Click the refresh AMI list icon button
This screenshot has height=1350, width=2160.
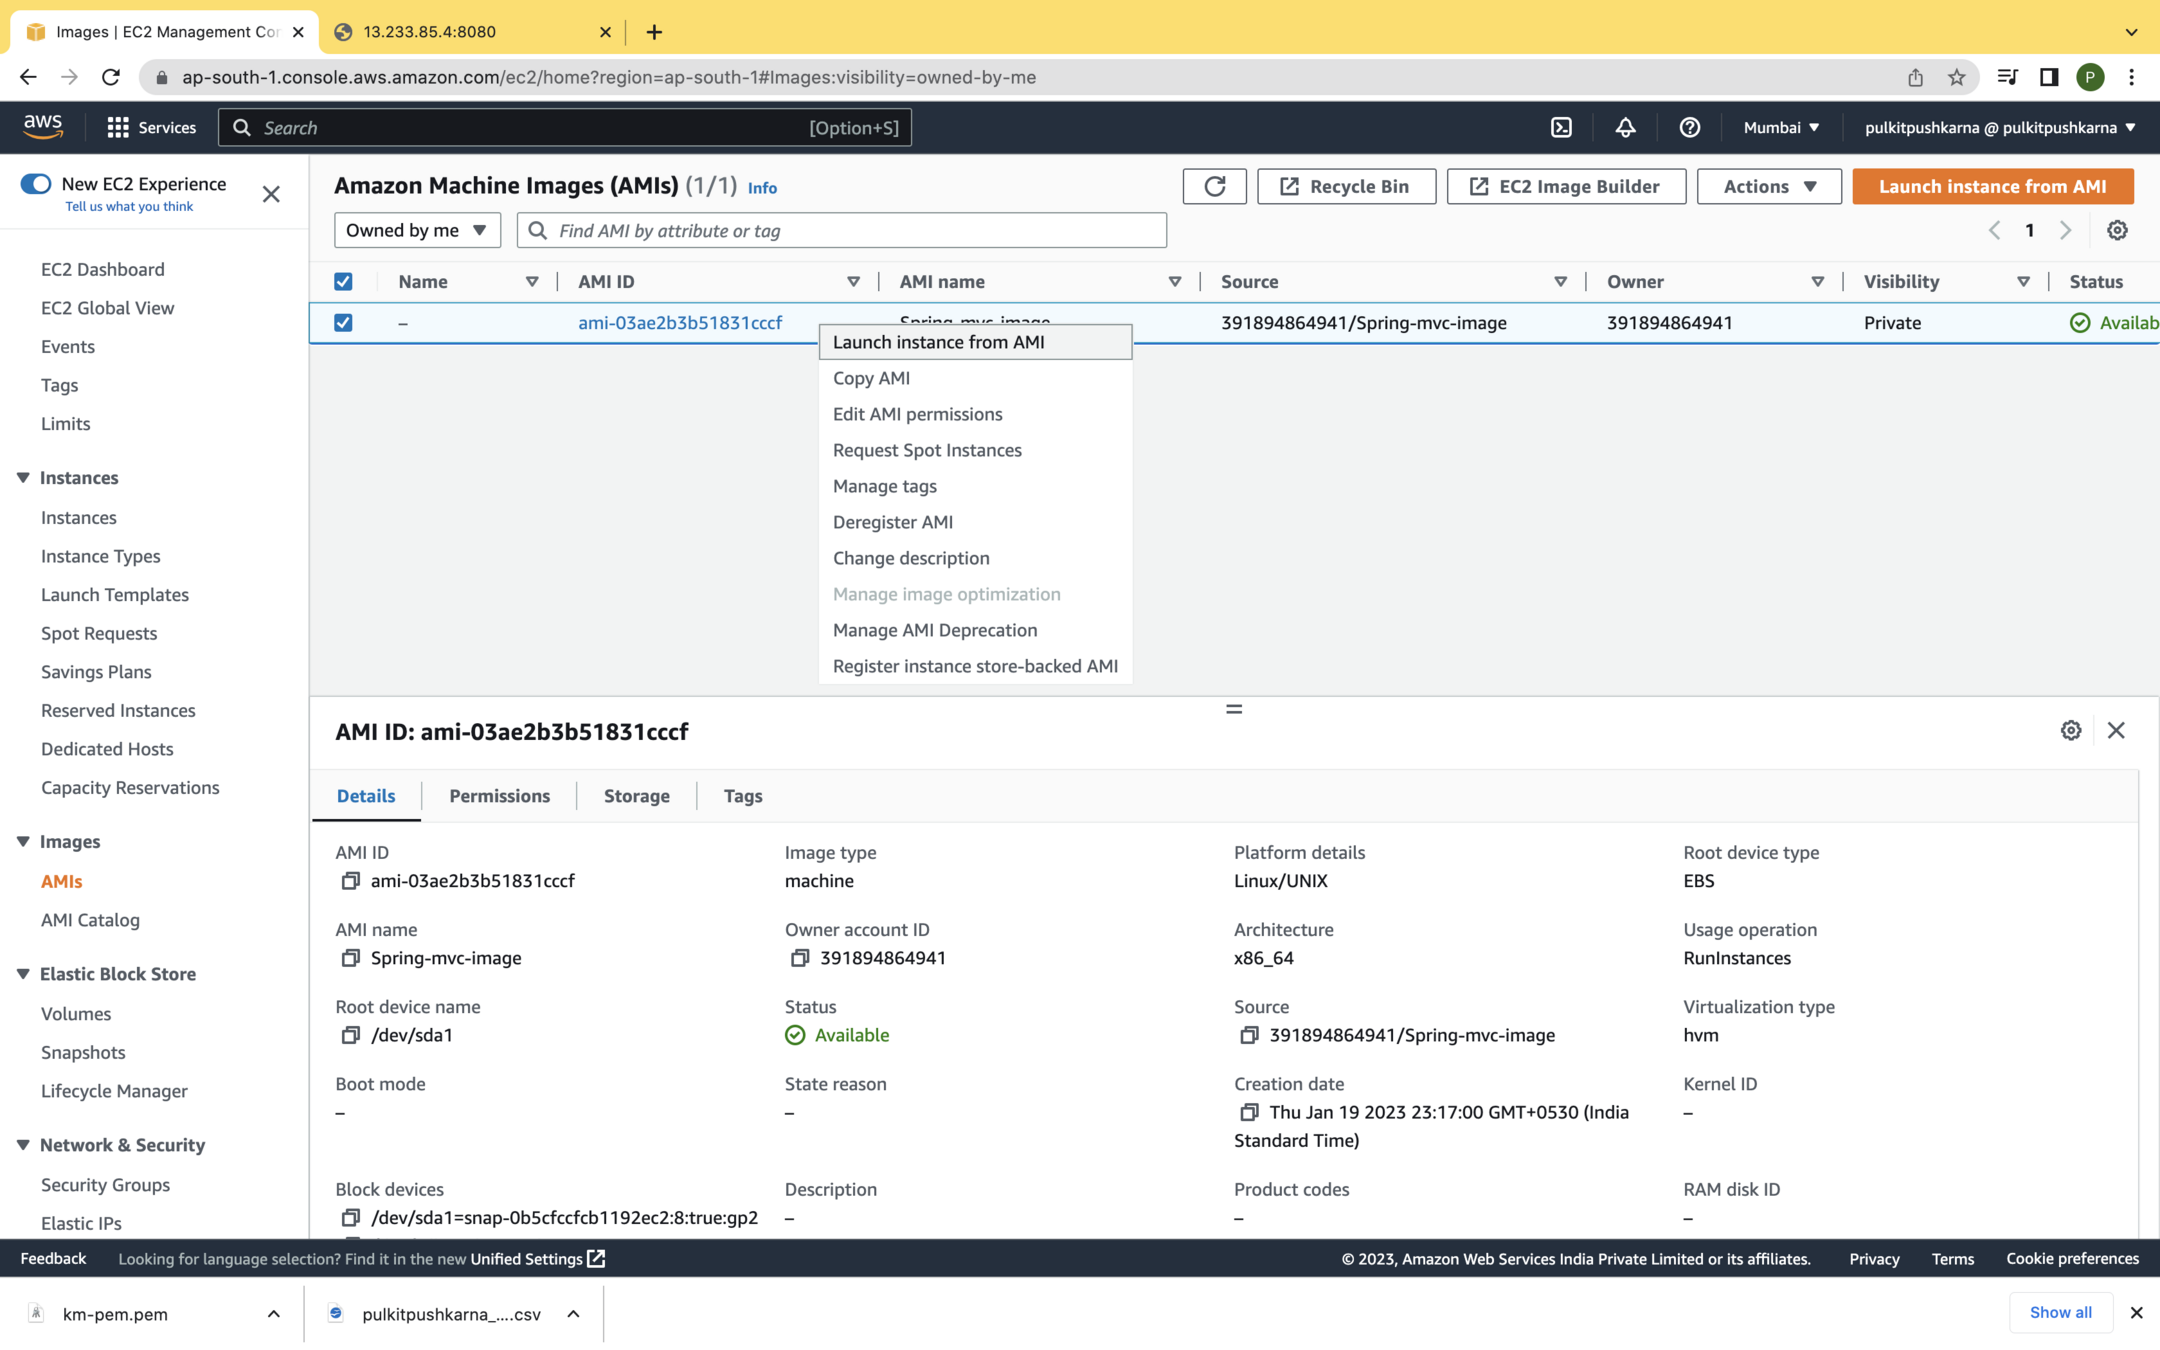pyautogui.click(x=1214, y=186)
